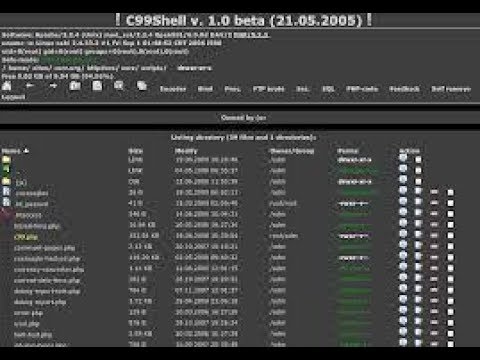This screenshot has width=480, height=360.
Task: Open the FTP brute tool
Action: pos(269,89)
